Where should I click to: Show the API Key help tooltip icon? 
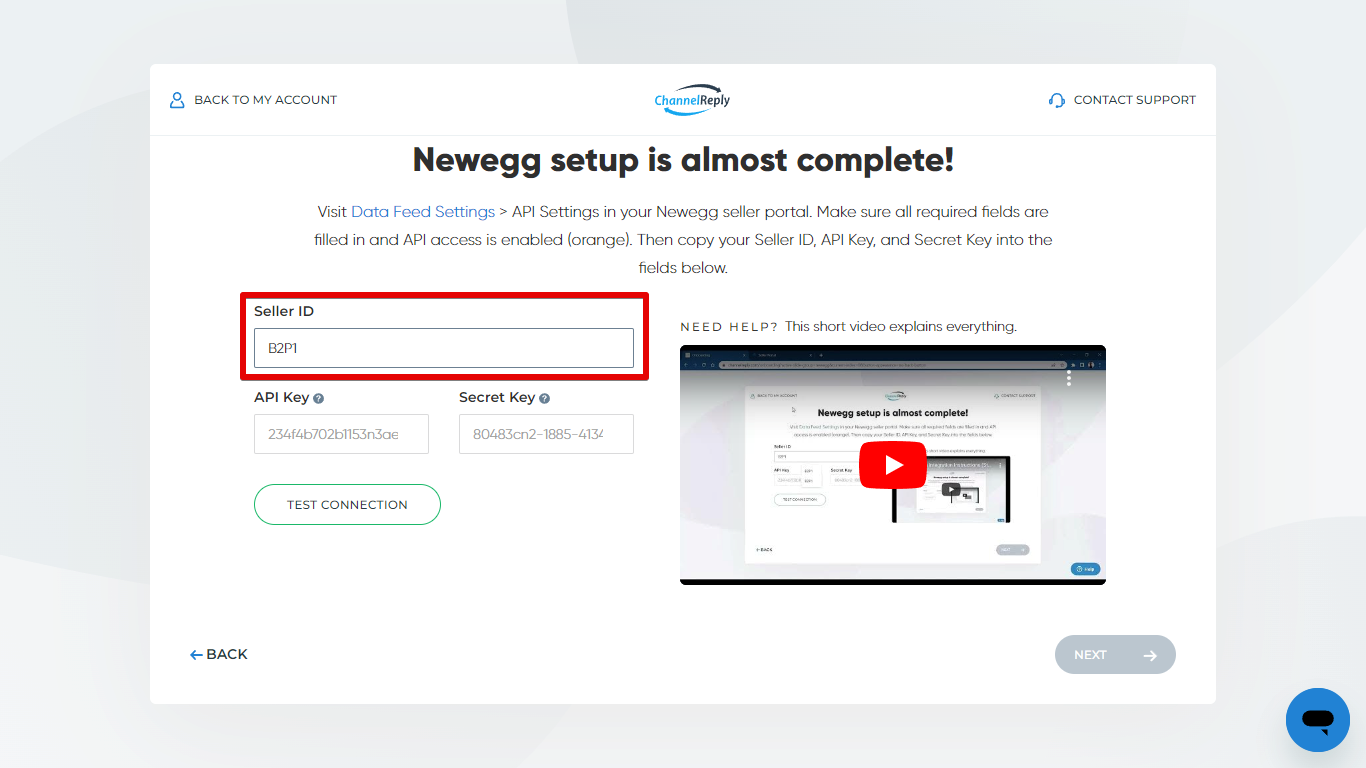point(319,398)
